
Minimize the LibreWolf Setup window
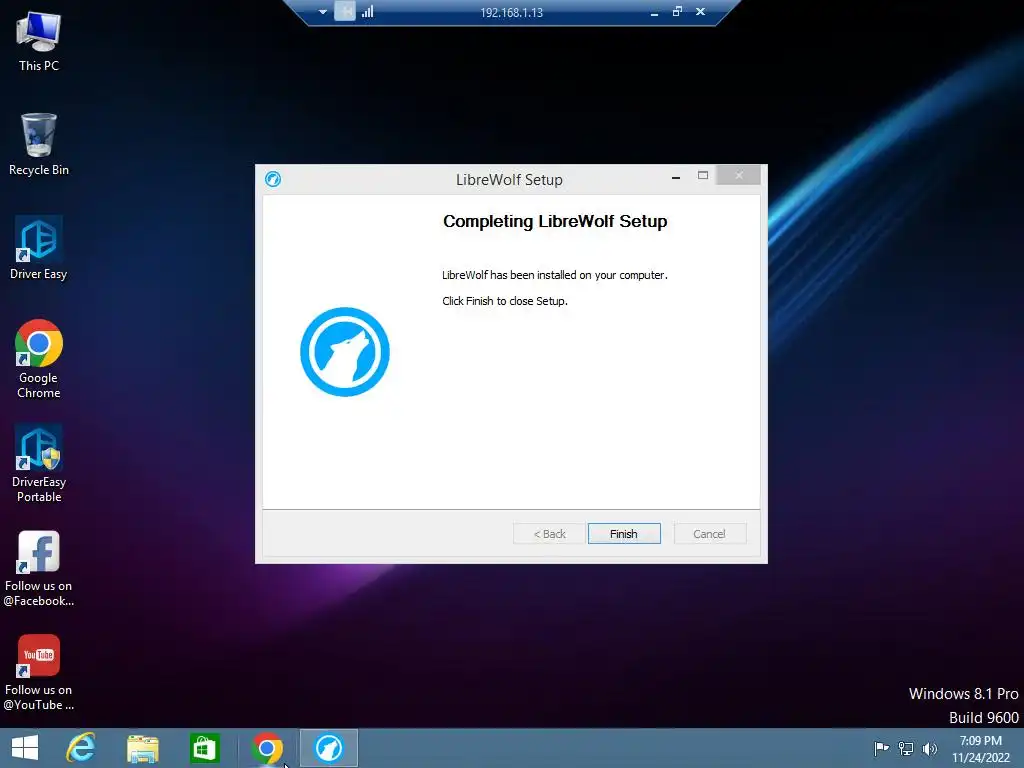pos(676,177)
